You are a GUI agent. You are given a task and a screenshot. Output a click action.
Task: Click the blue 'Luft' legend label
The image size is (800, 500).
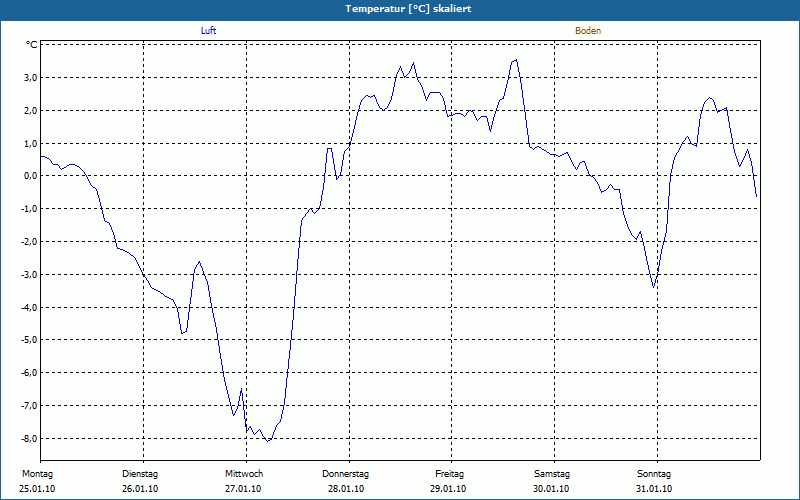click(x=209, y=31)
